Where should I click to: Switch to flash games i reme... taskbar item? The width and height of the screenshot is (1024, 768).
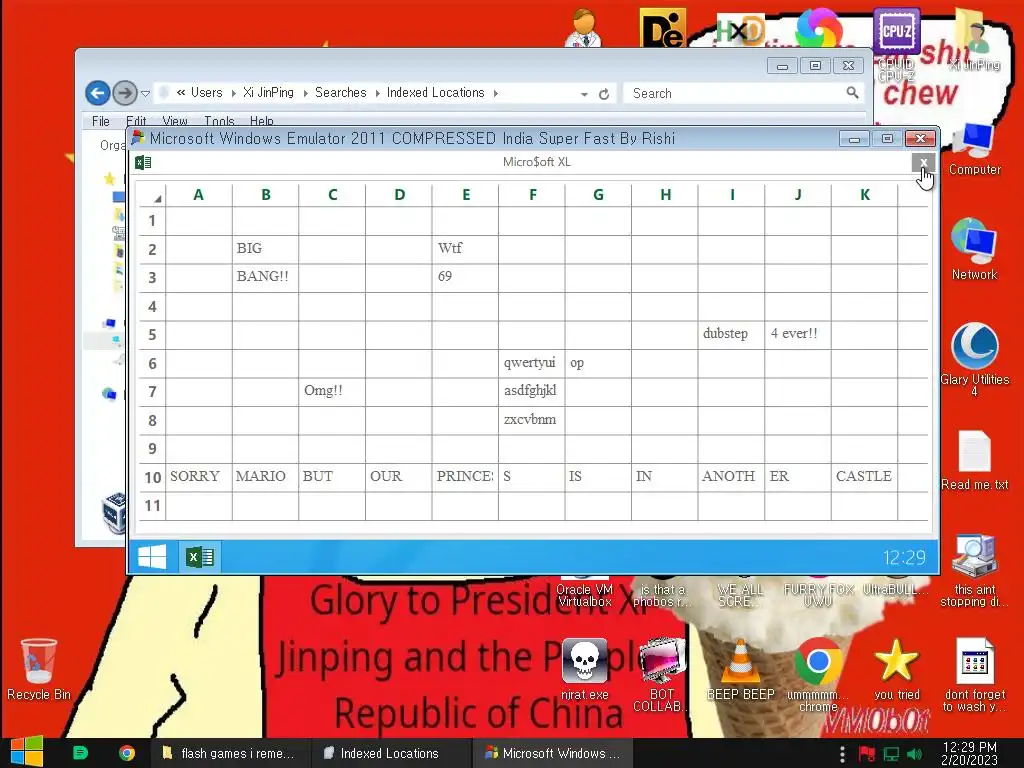[229, 753]
